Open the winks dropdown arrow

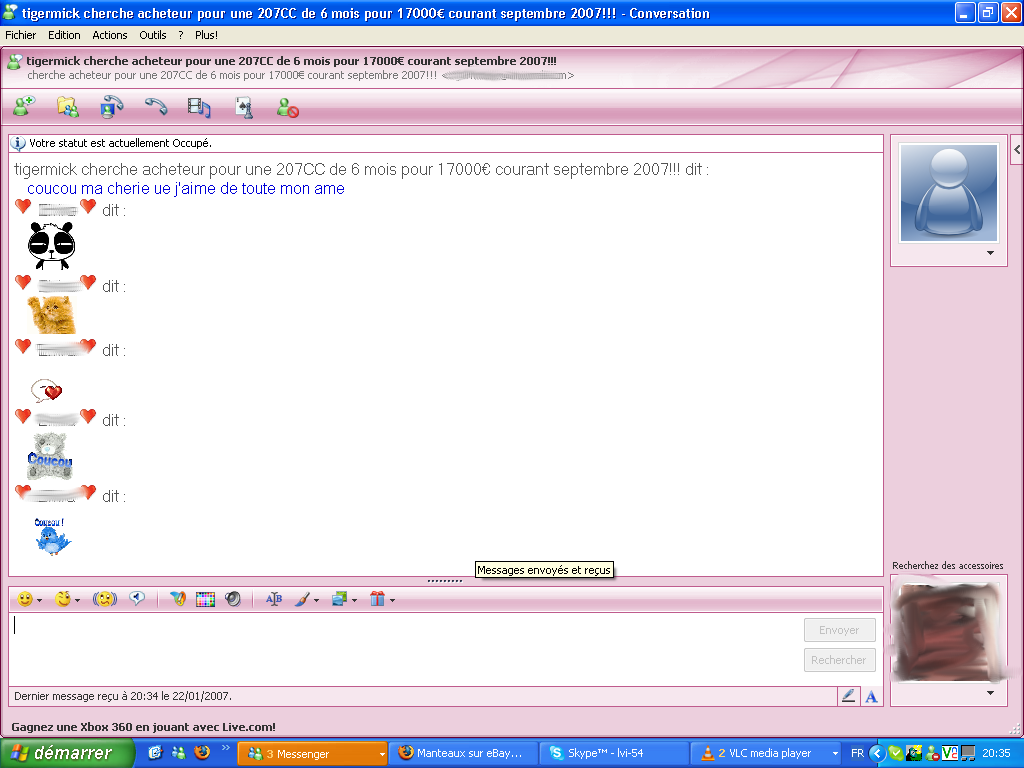click(77, 601)
